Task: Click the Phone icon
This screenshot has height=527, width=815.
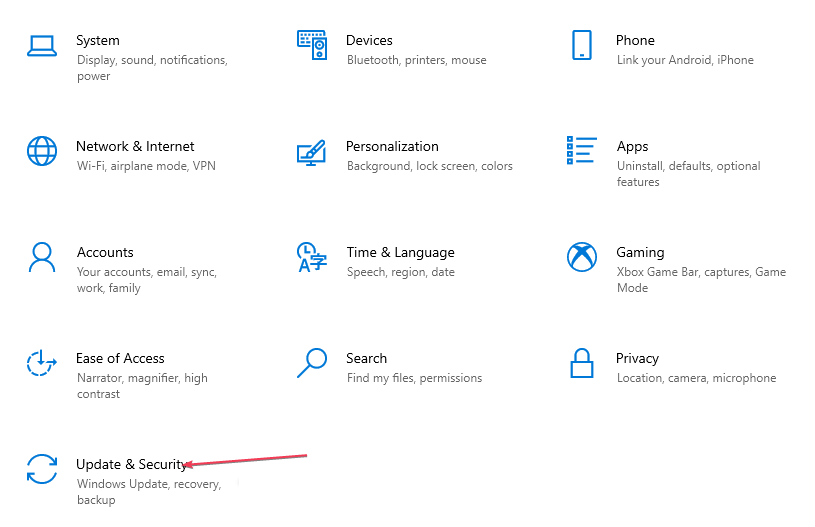Action: [582, 45]
